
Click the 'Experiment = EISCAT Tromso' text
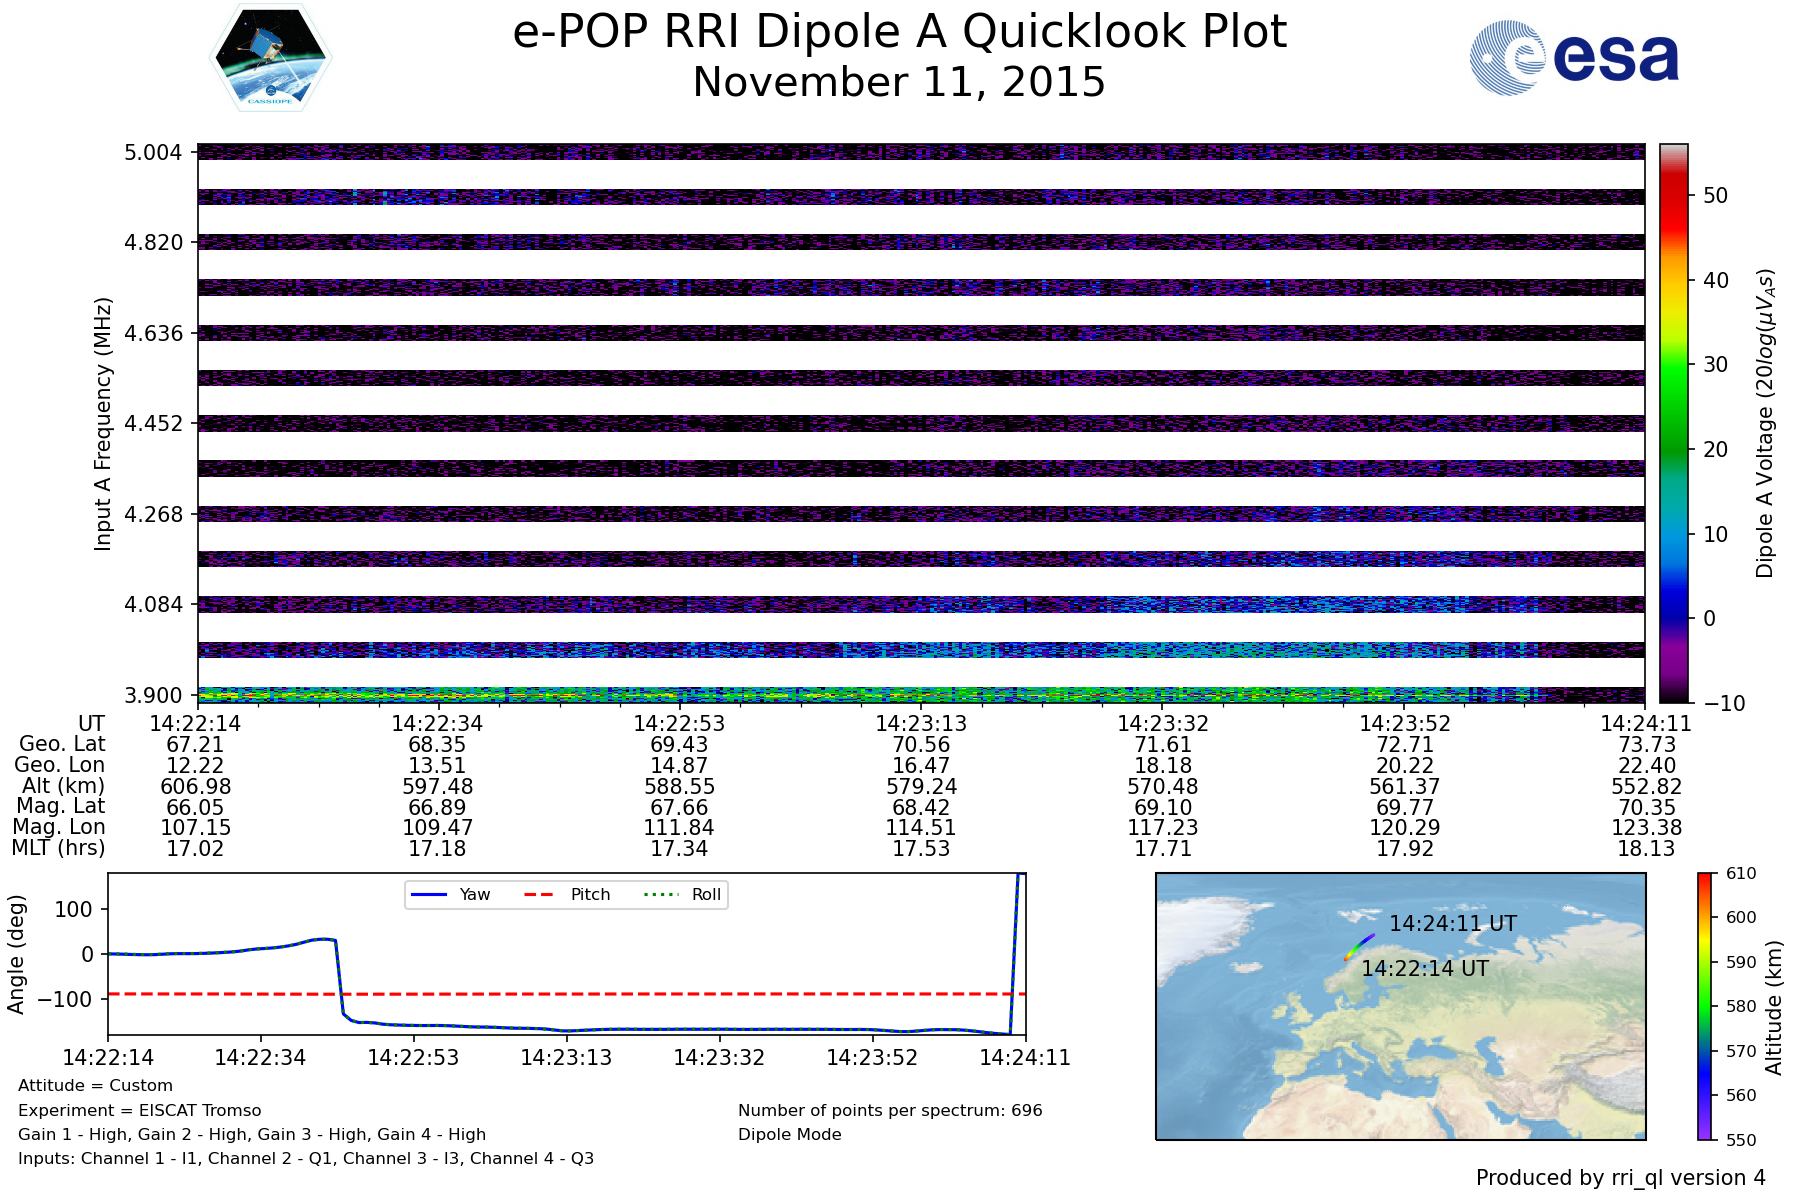[139, 1111]
